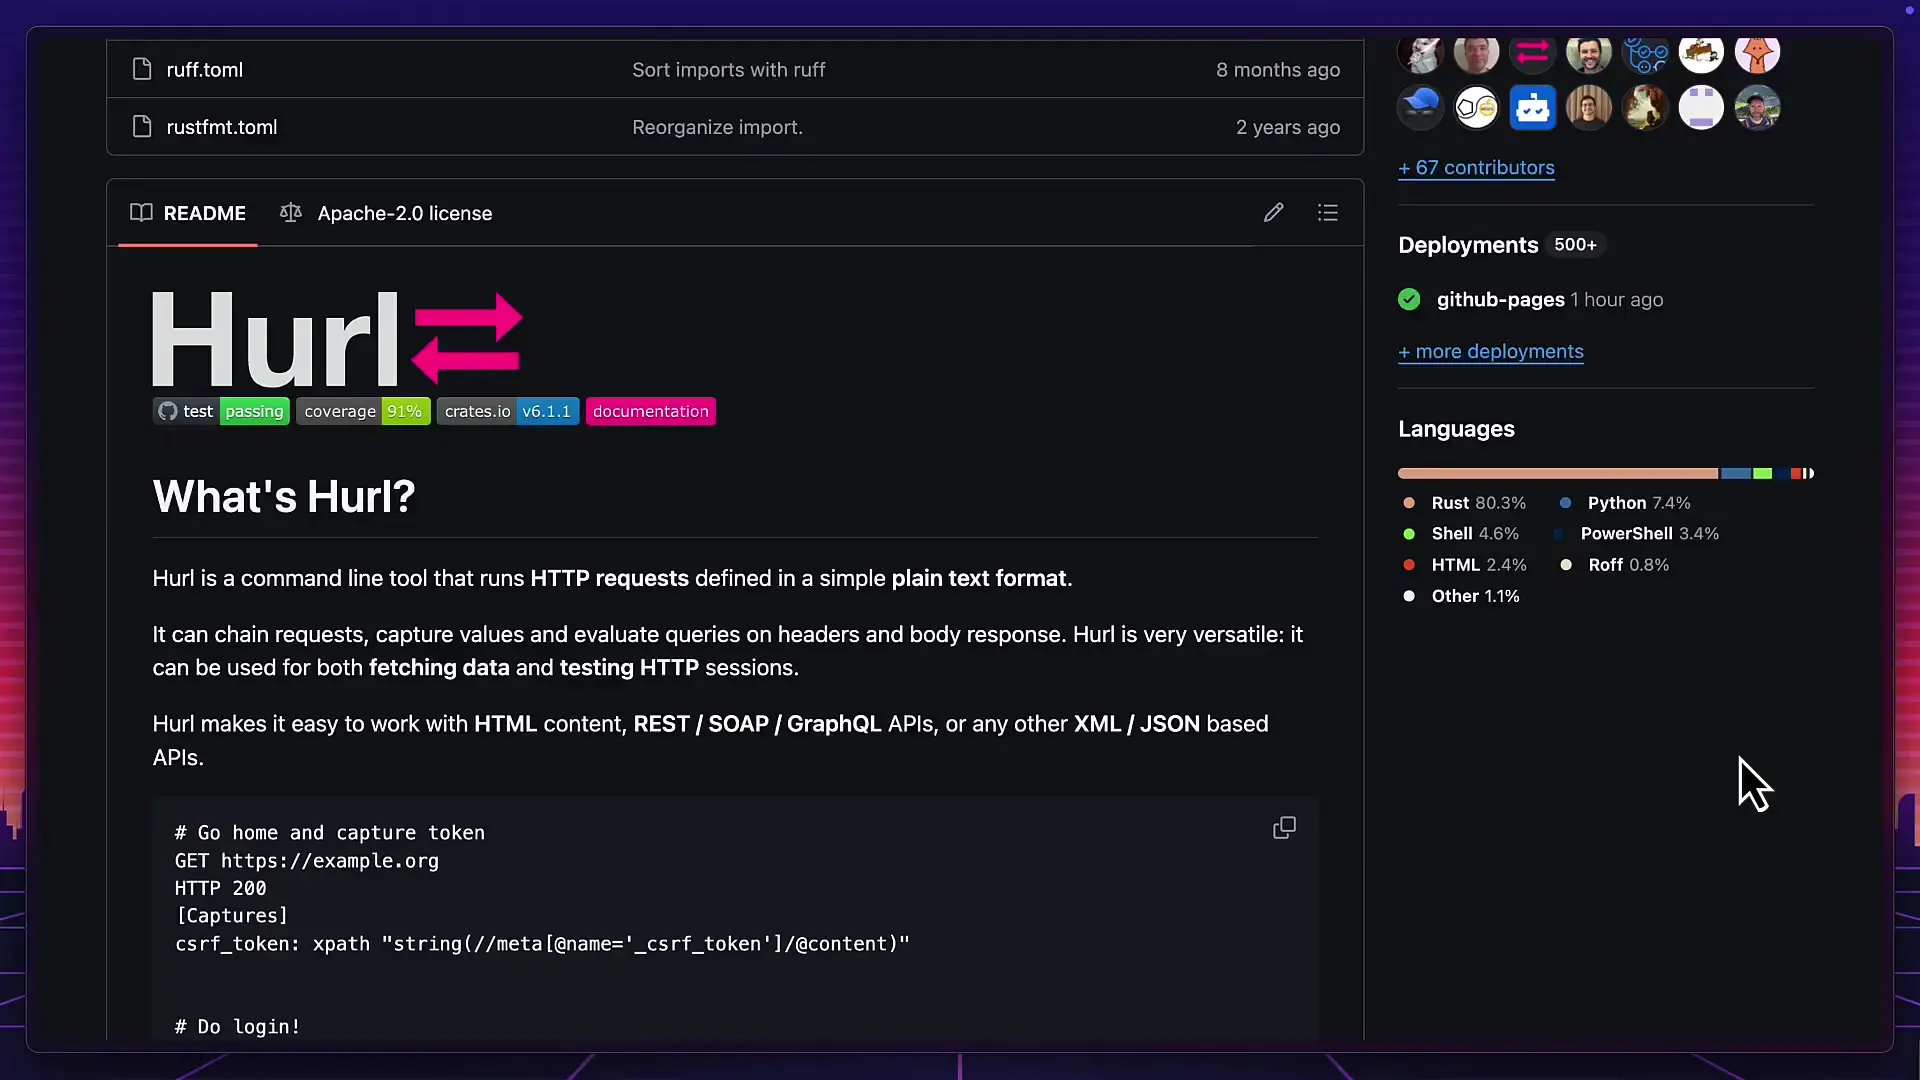Viewport: 1920px width, 1080px height.
Task: Open the HTML 2.4% language link
Action: pyautogui.click(x=1465, y=565)
